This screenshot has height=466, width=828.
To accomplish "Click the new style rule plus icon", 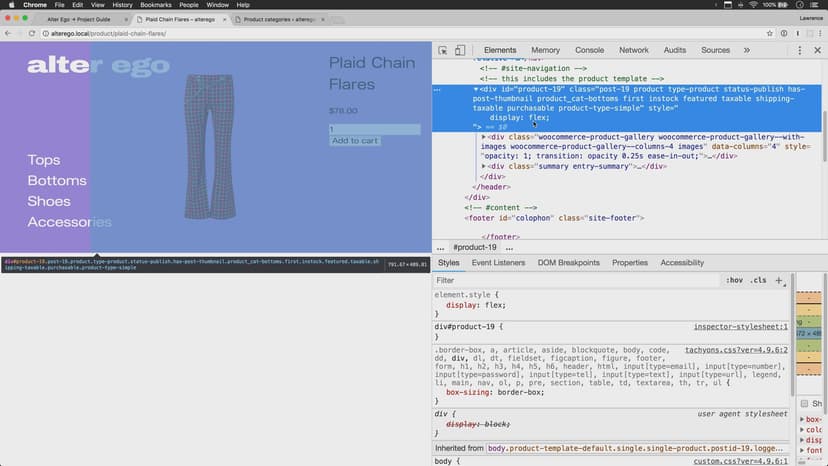I will coord(779,281).
